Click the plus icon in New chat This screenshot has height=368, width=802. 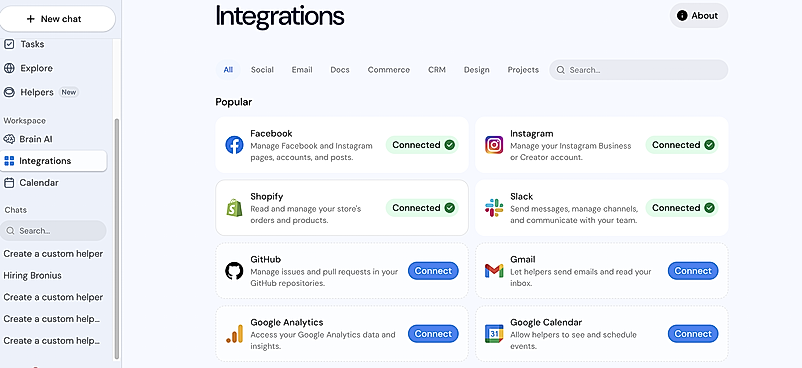pos(31,19)
